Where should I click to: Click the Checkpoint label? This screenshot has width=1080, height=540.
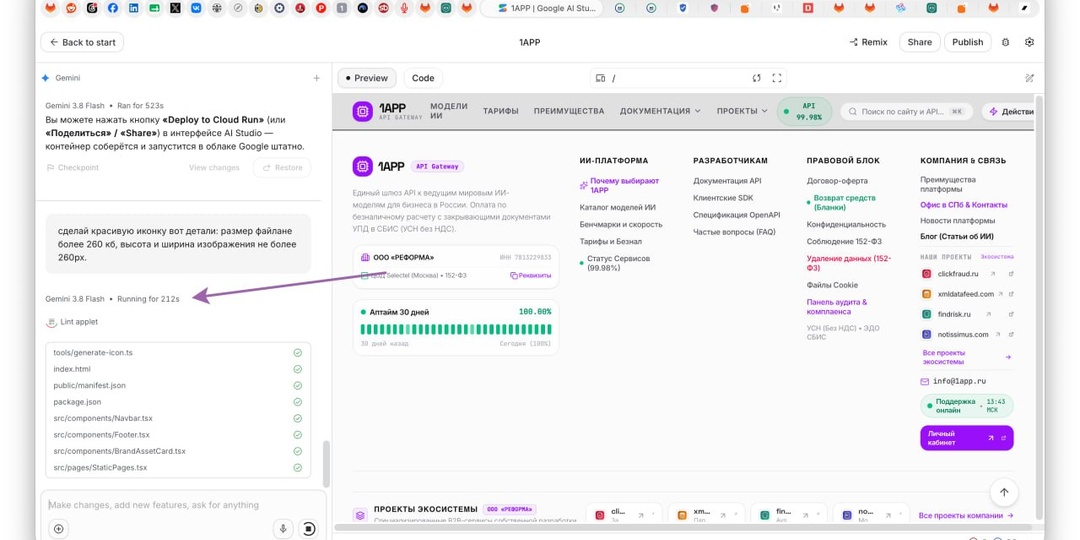(72, 168)
